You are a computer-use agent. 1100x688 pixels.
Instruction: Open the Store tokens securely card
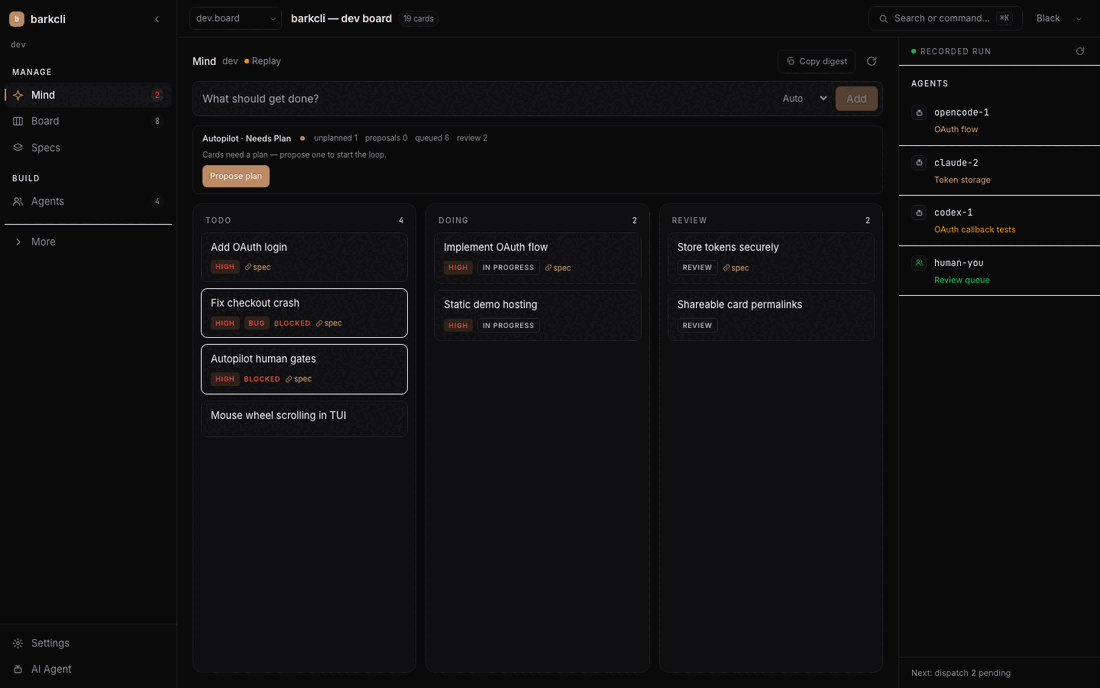pyautogui.click(x=770, y=257)
